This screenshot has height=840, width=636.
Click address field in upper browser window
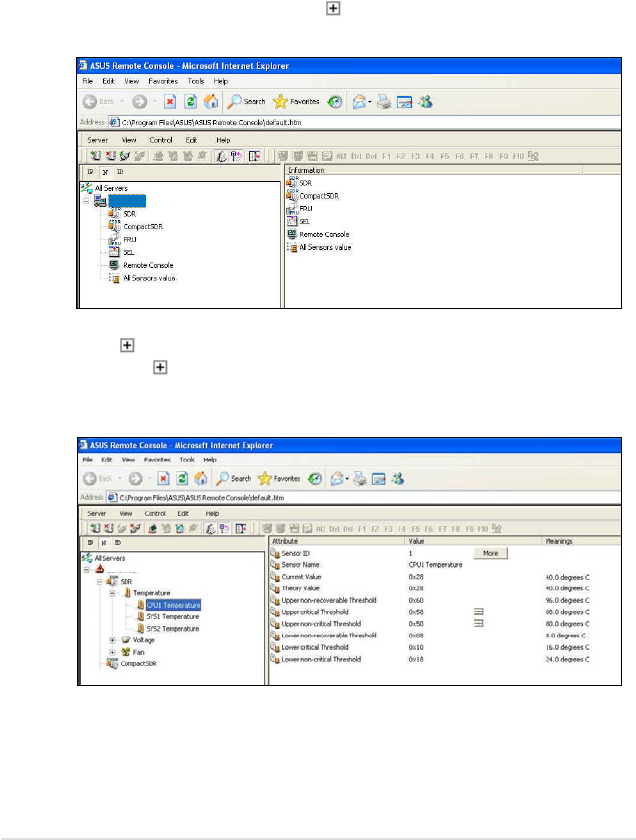tap(364, 122)
